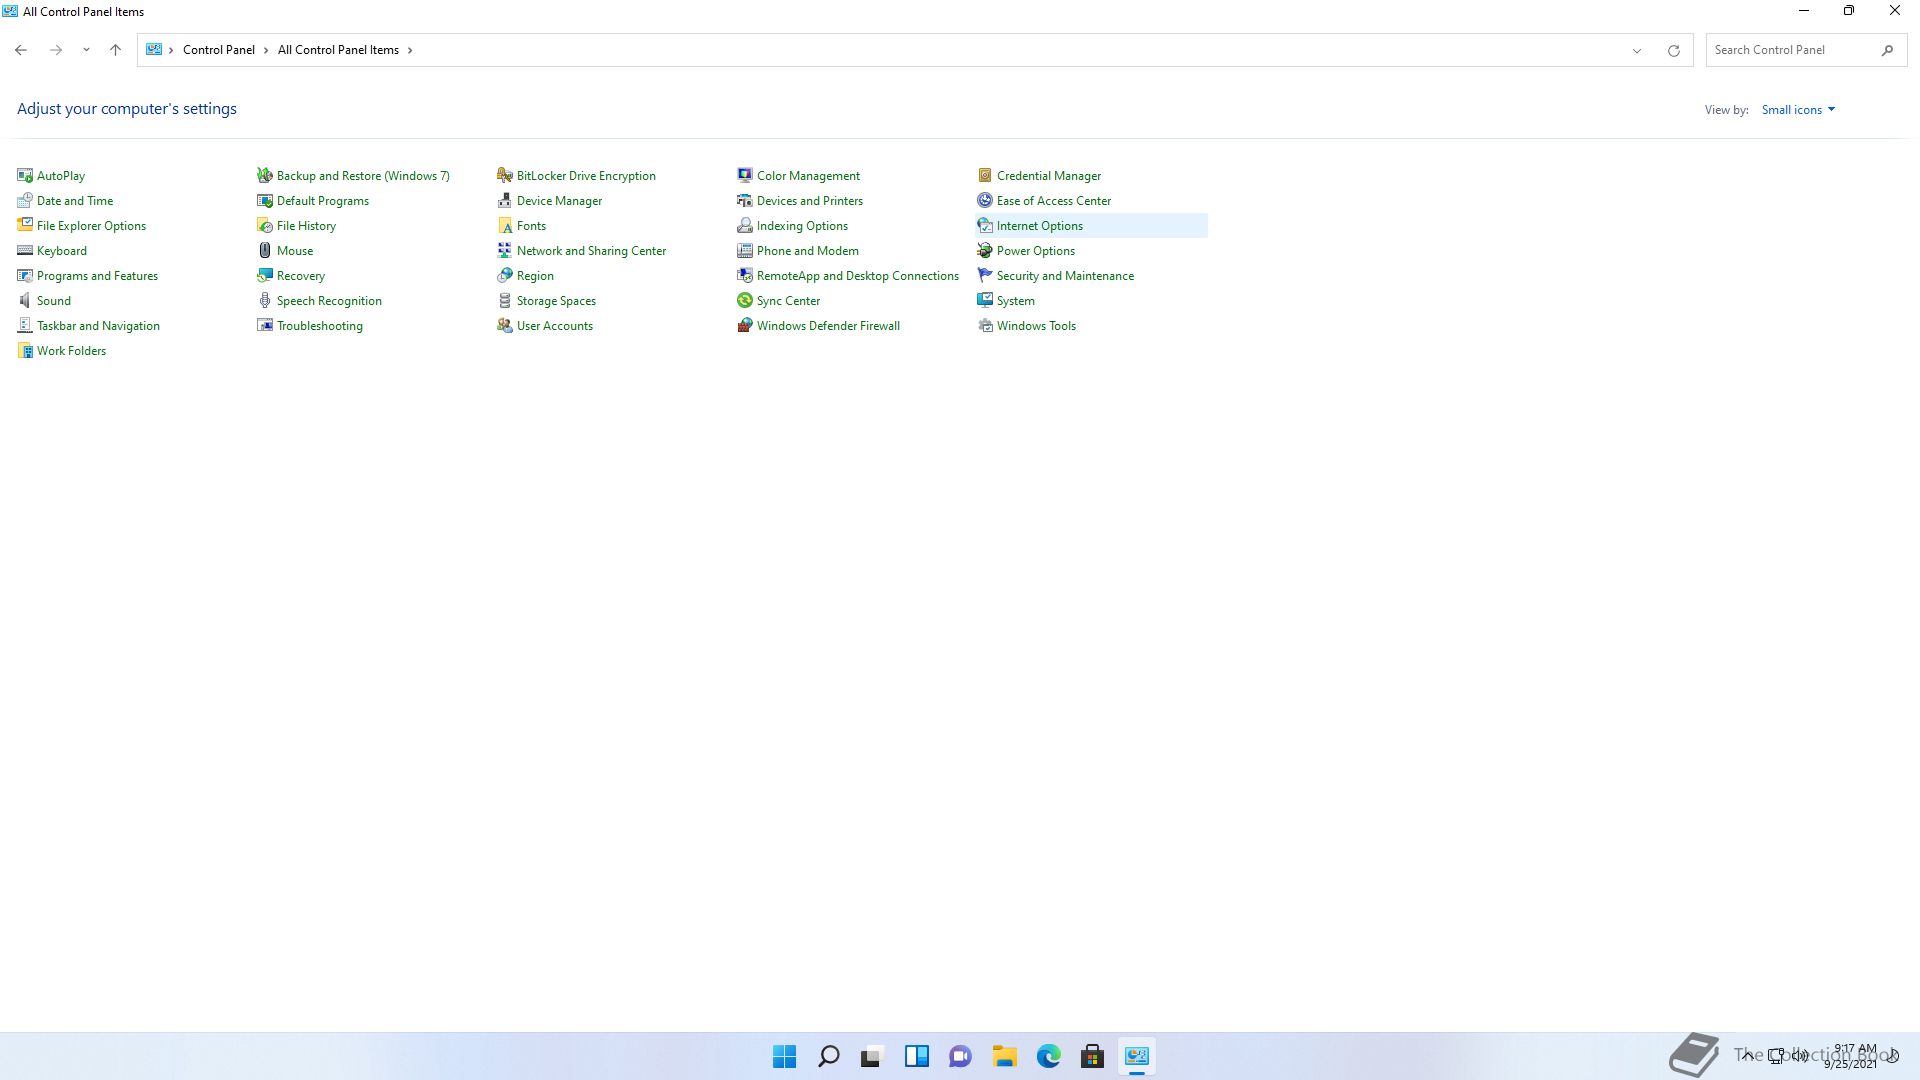The height and width of the screenshot is (1080, 1920).
Task: Open the Programs and Features link
Action: tap(97, 276)
